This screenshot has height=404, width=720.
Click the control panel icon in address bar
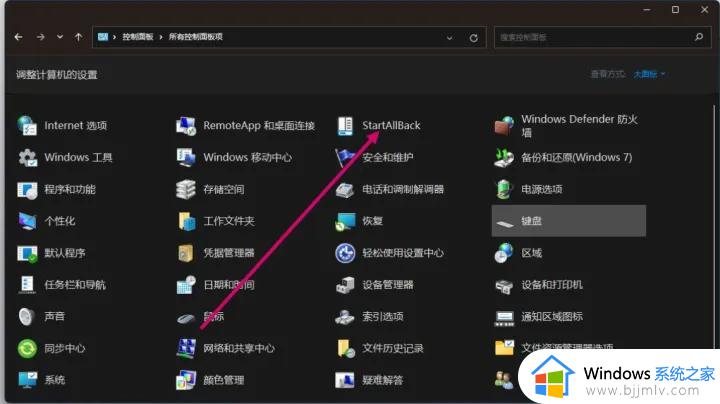point(103,37)
